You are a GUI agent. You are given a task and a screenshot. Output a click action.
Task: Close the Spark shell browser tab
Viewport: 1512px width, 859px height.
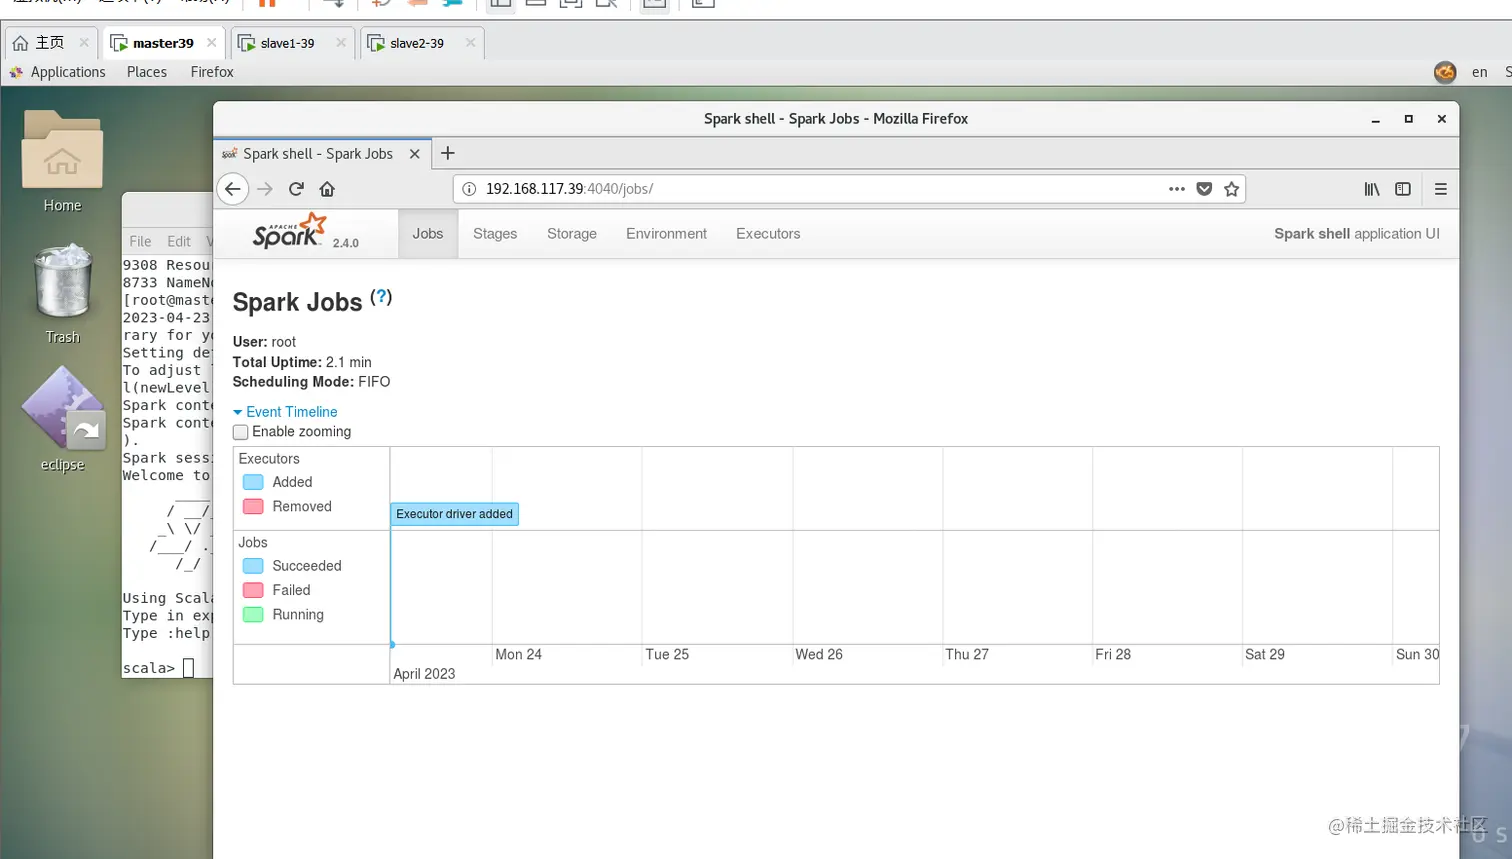415,154
